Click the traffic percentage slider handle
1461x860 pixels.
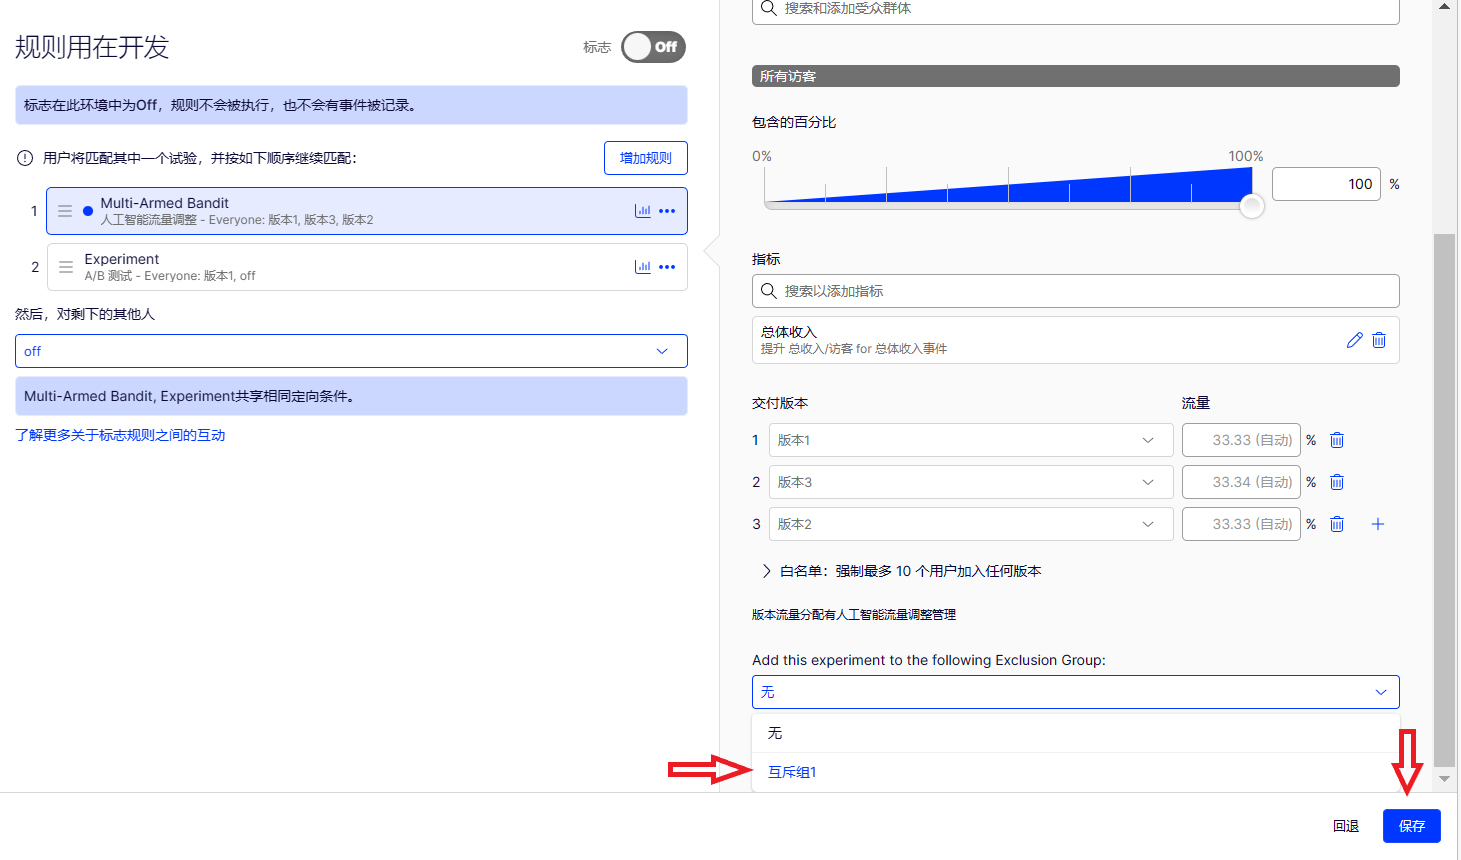[1251, 206]
